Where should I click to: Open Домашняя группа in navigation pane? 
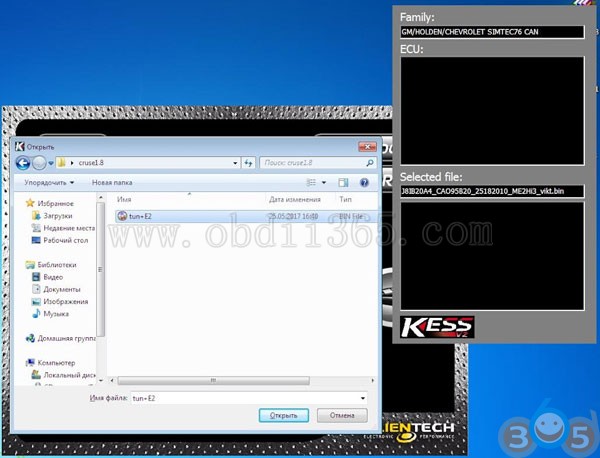pos(66,338)
